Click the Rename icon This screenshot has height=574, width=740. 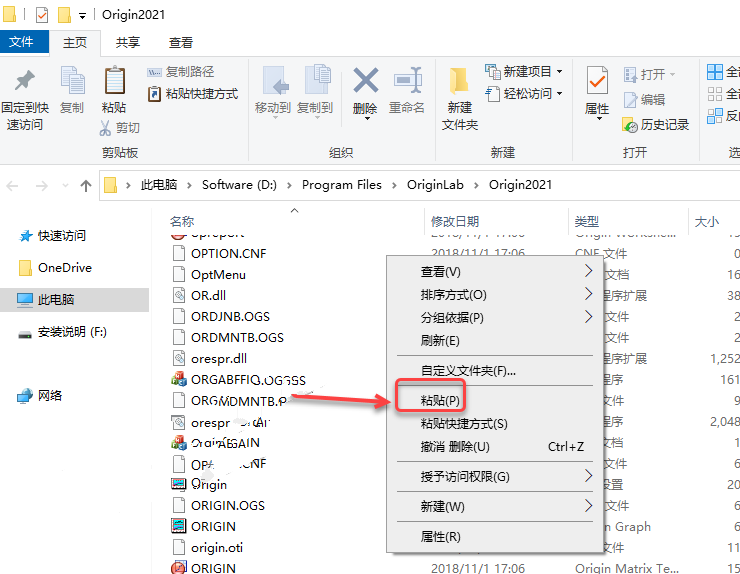tap(408, 80)
